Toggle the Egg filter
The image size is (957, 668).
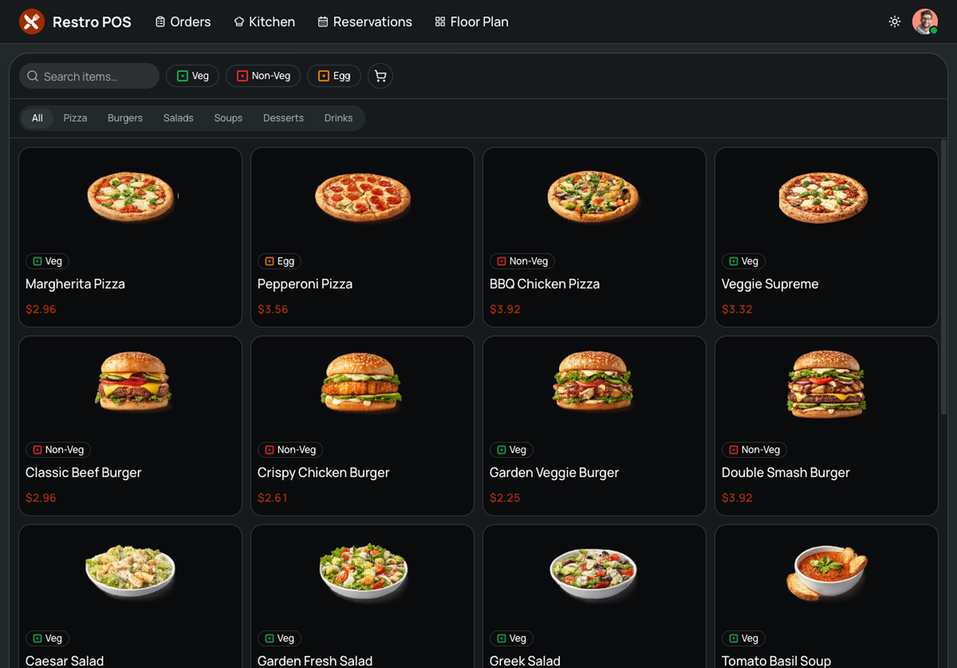(334, 76)
